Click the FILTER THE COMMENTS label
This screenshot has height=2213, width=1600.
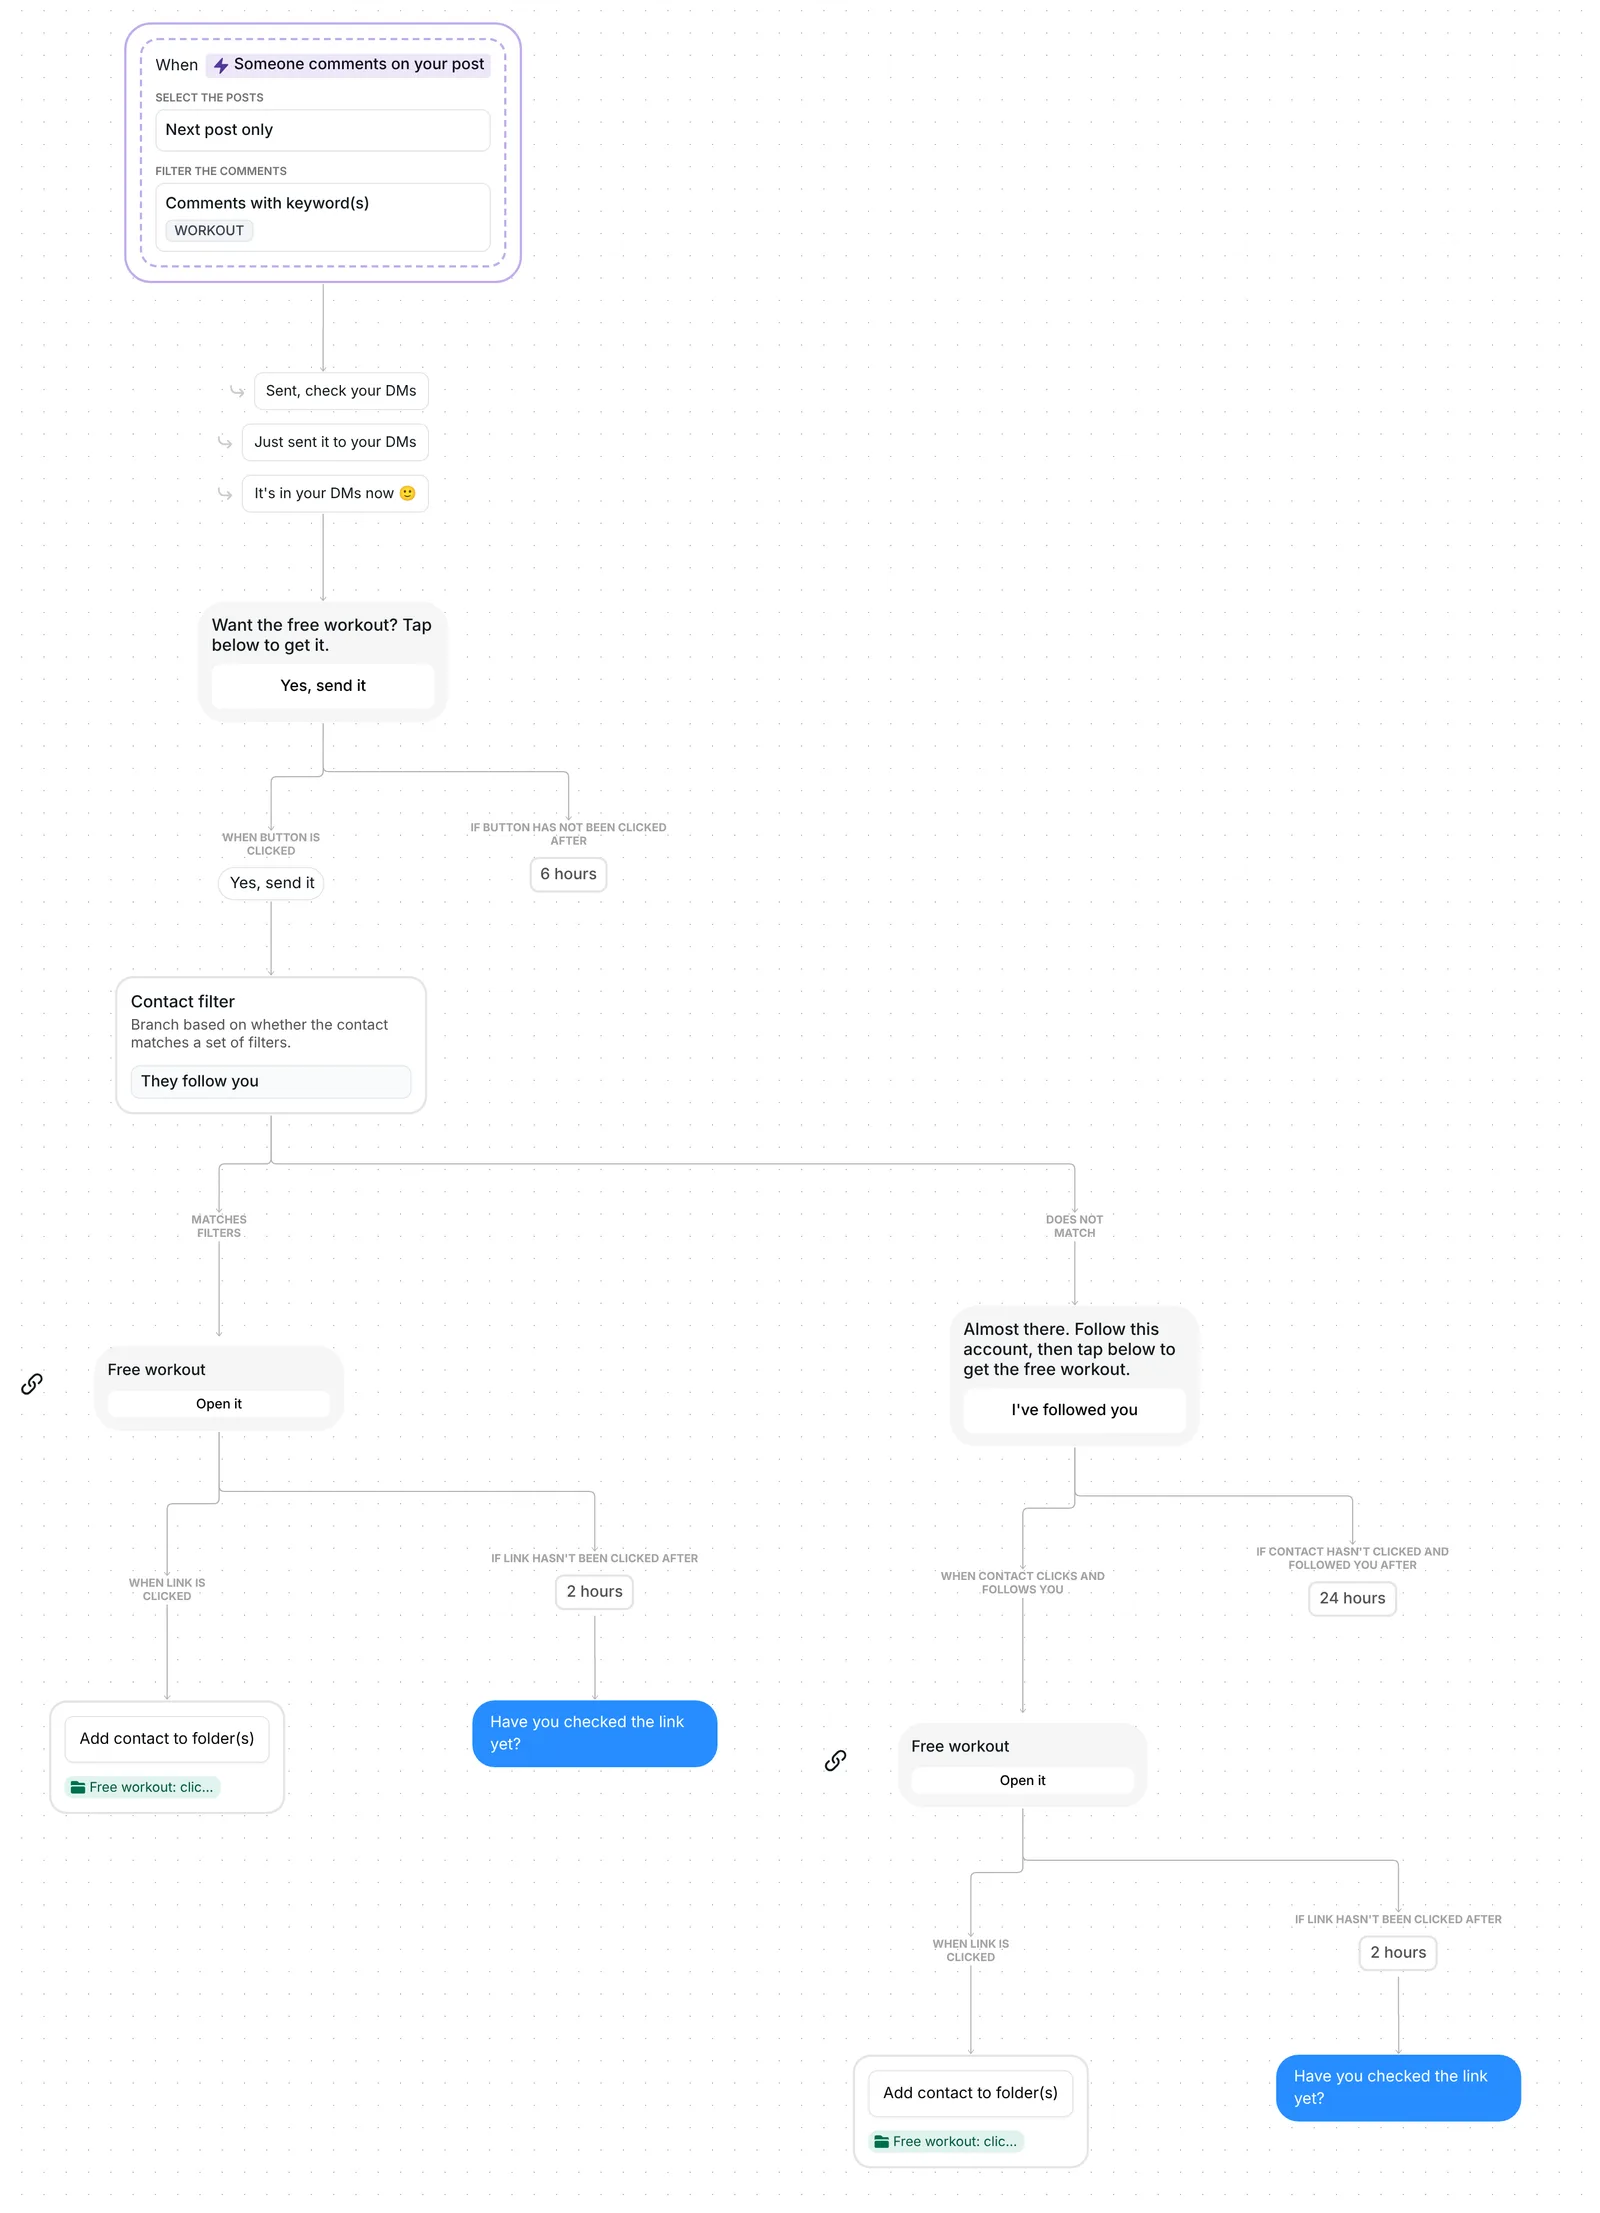click(221, 171)
